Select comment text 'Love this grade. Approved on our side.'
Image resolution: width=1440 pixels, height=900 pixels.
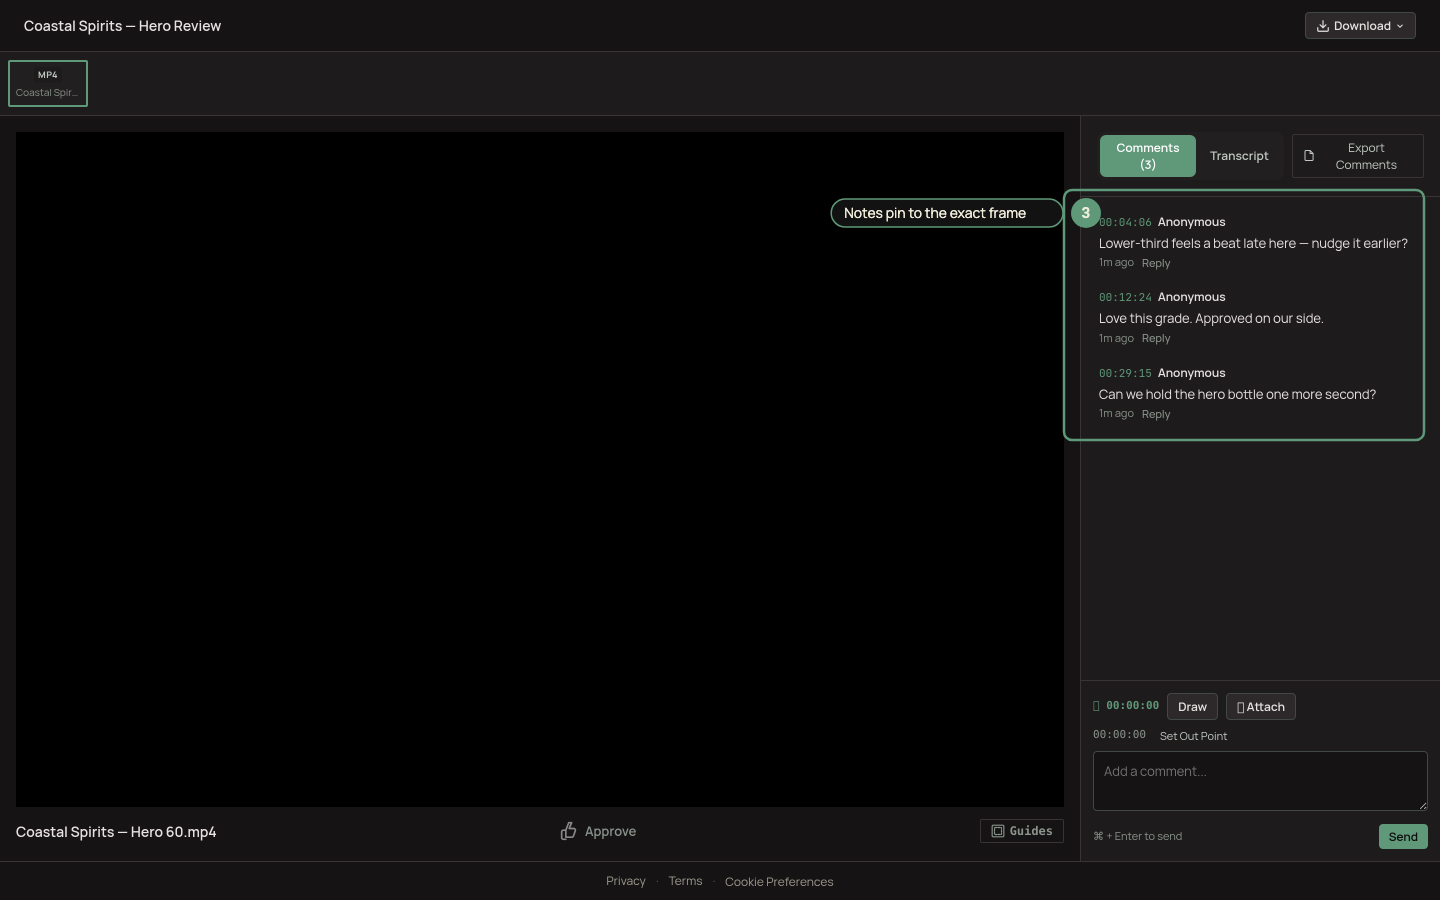click(1211, 318)
